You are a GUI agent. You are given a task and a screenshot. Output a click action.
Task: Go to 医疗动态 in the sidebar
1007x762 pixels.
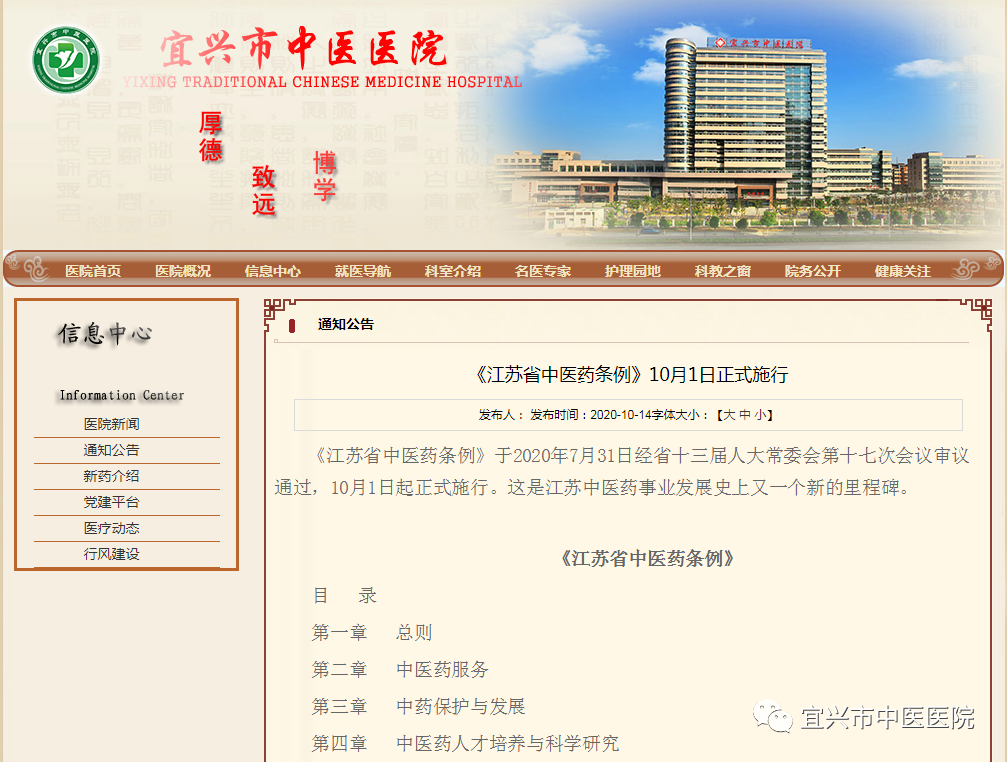pos(111,528)
